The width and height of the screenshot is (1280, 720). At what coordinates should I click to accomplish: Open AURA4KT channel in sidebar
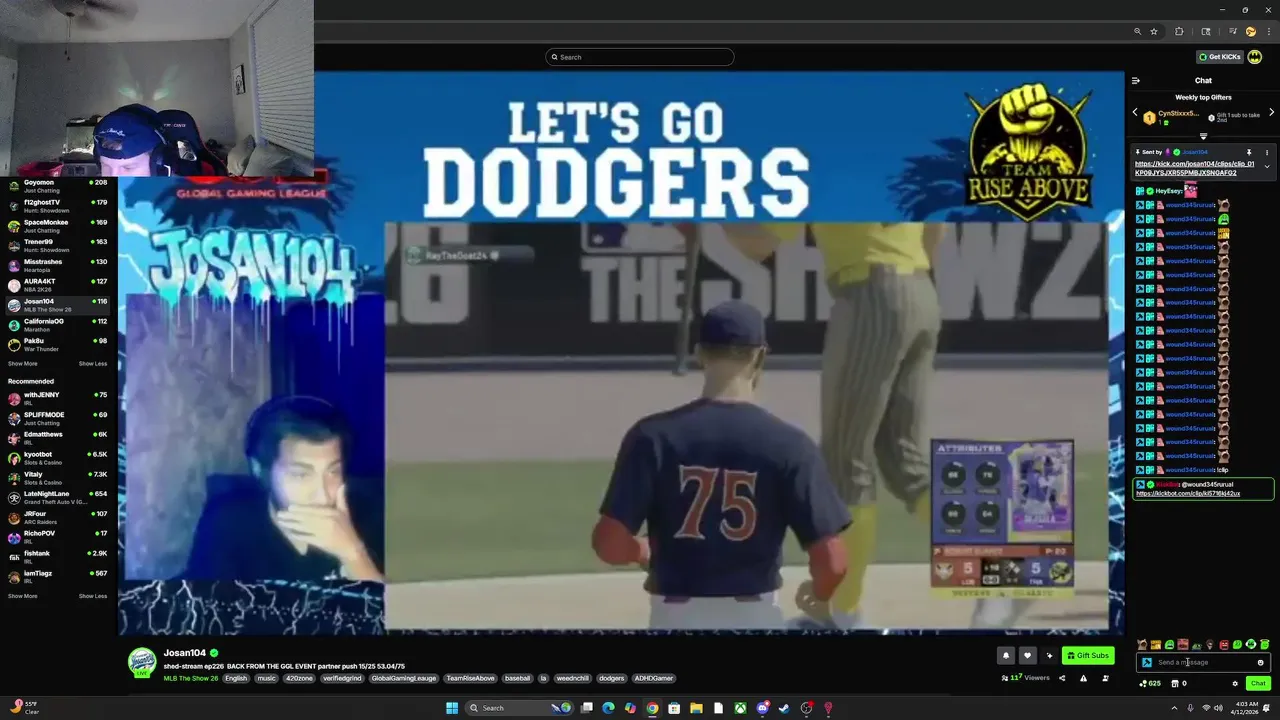(57, 285)
